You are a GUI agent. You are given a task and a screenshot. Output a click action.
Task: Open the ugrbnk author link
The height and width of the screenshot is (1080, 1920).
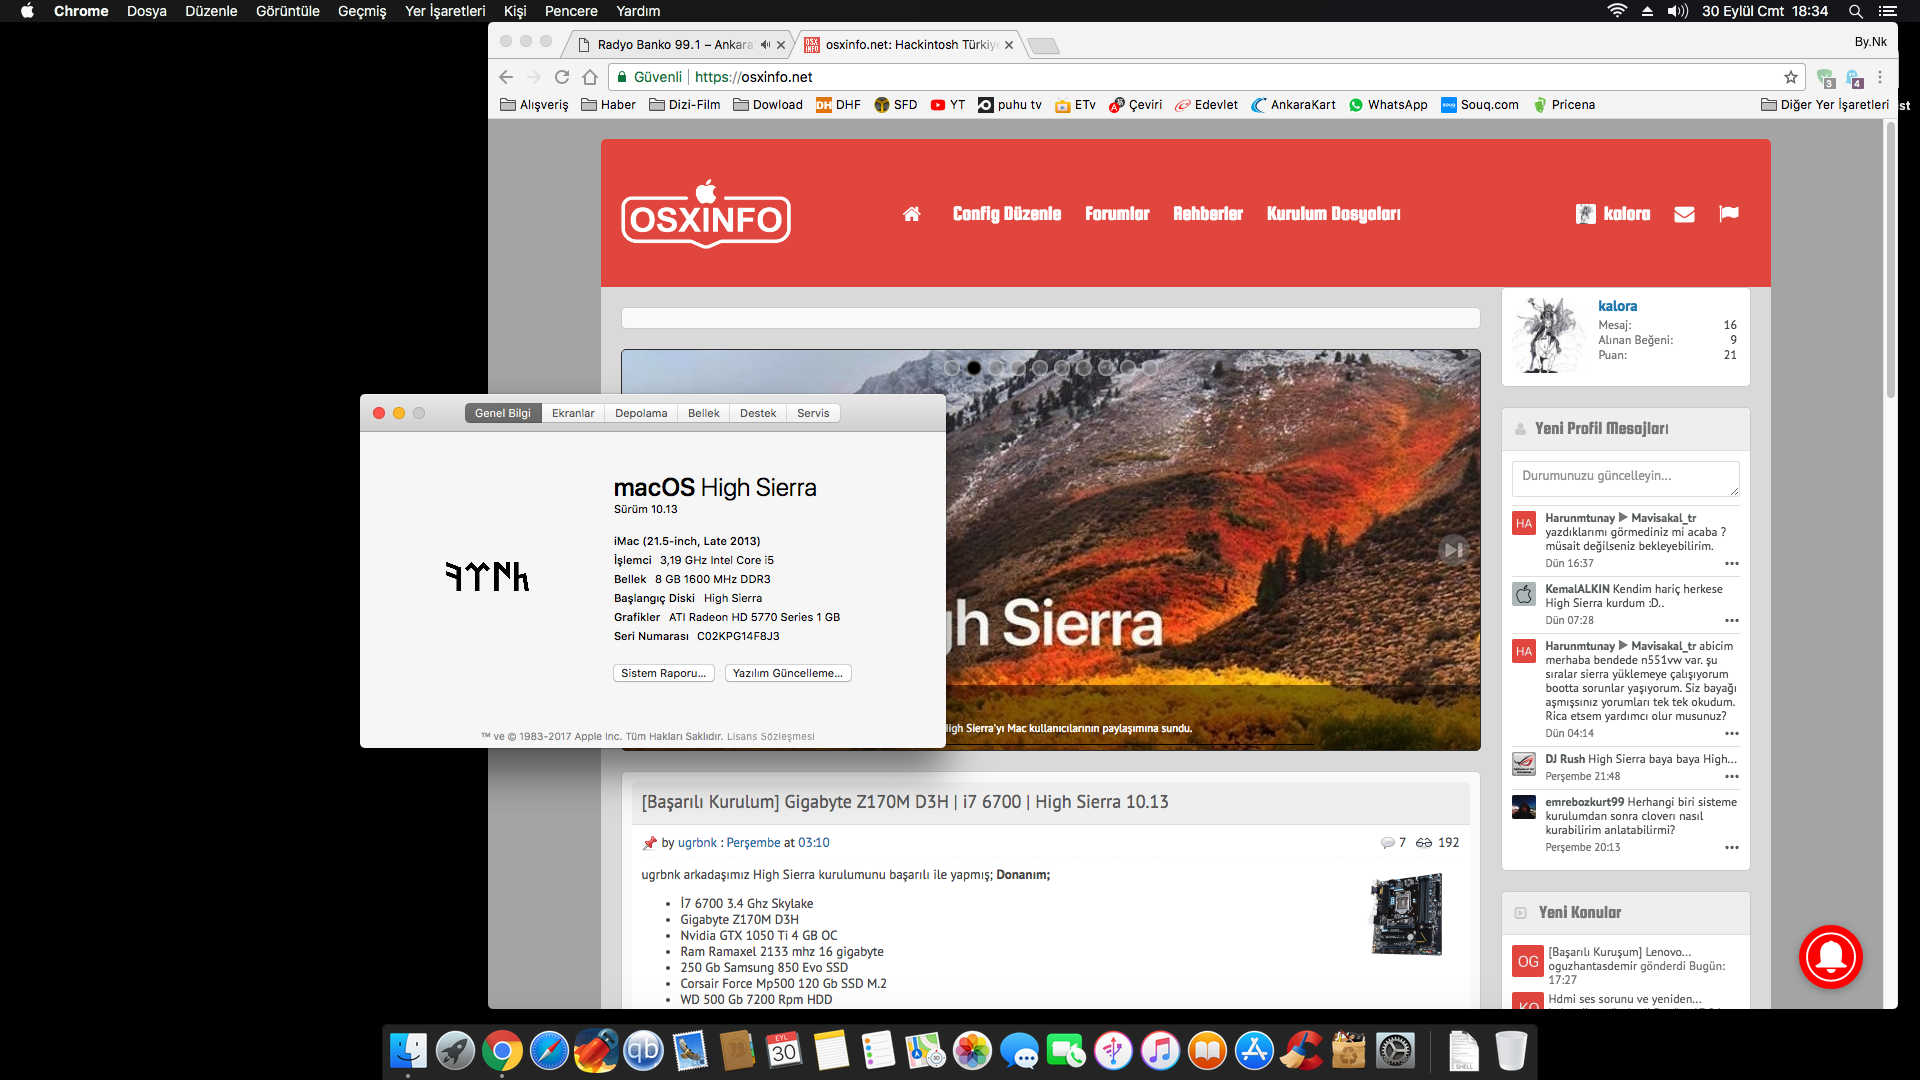point(697,843)
